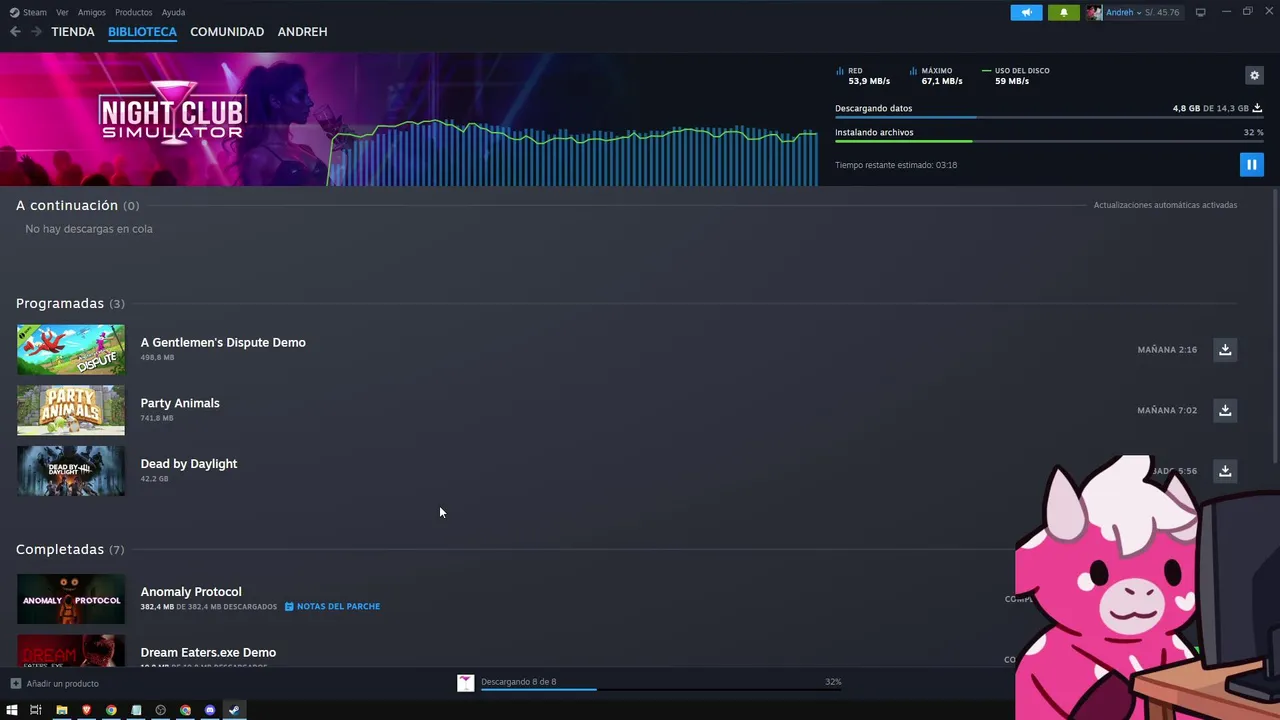Click the MAÑANA 2:16 scheduled time

[x=1167, y=350]
